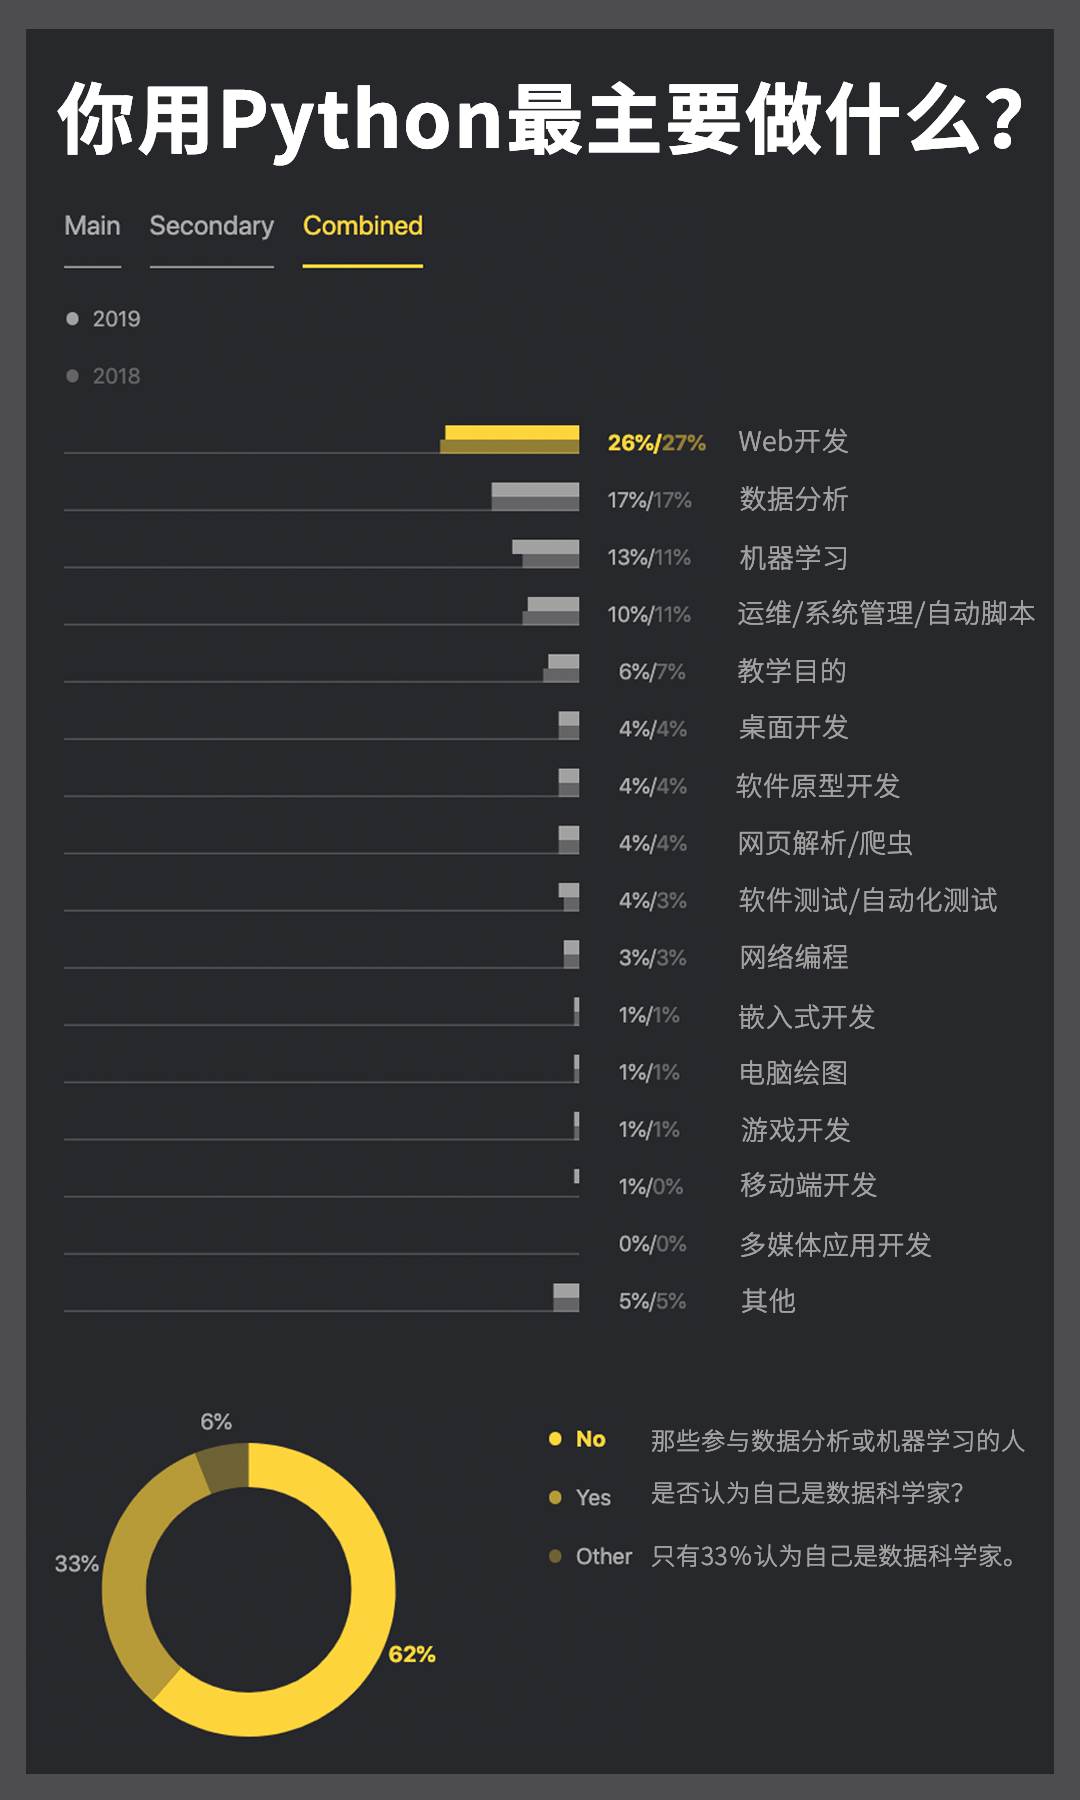Click the 其他 bar in chart

566,1297
